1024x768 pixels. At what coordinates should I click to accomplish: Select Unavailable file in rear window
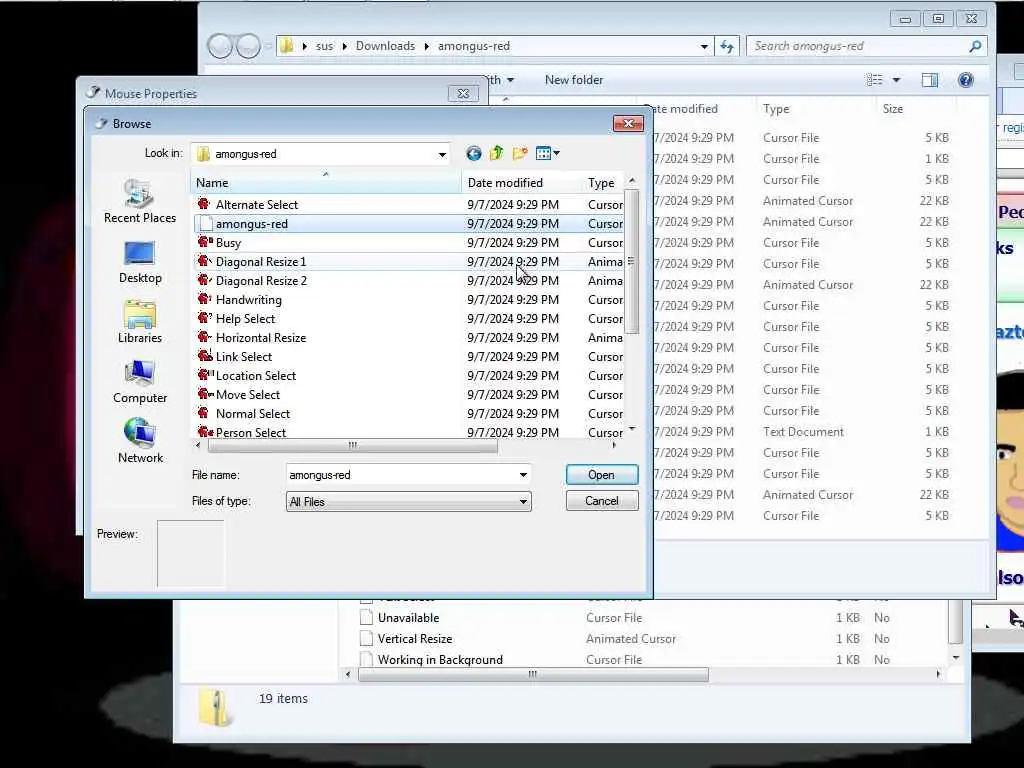(x=408, y=618)
